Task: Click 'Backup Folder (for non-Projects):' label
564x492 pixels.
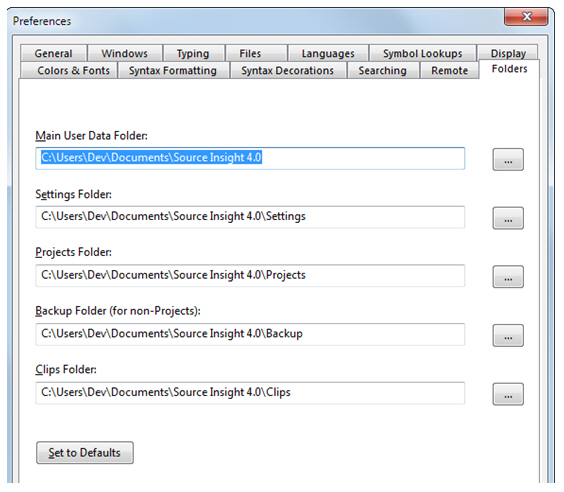Action: tap(118, 311)
